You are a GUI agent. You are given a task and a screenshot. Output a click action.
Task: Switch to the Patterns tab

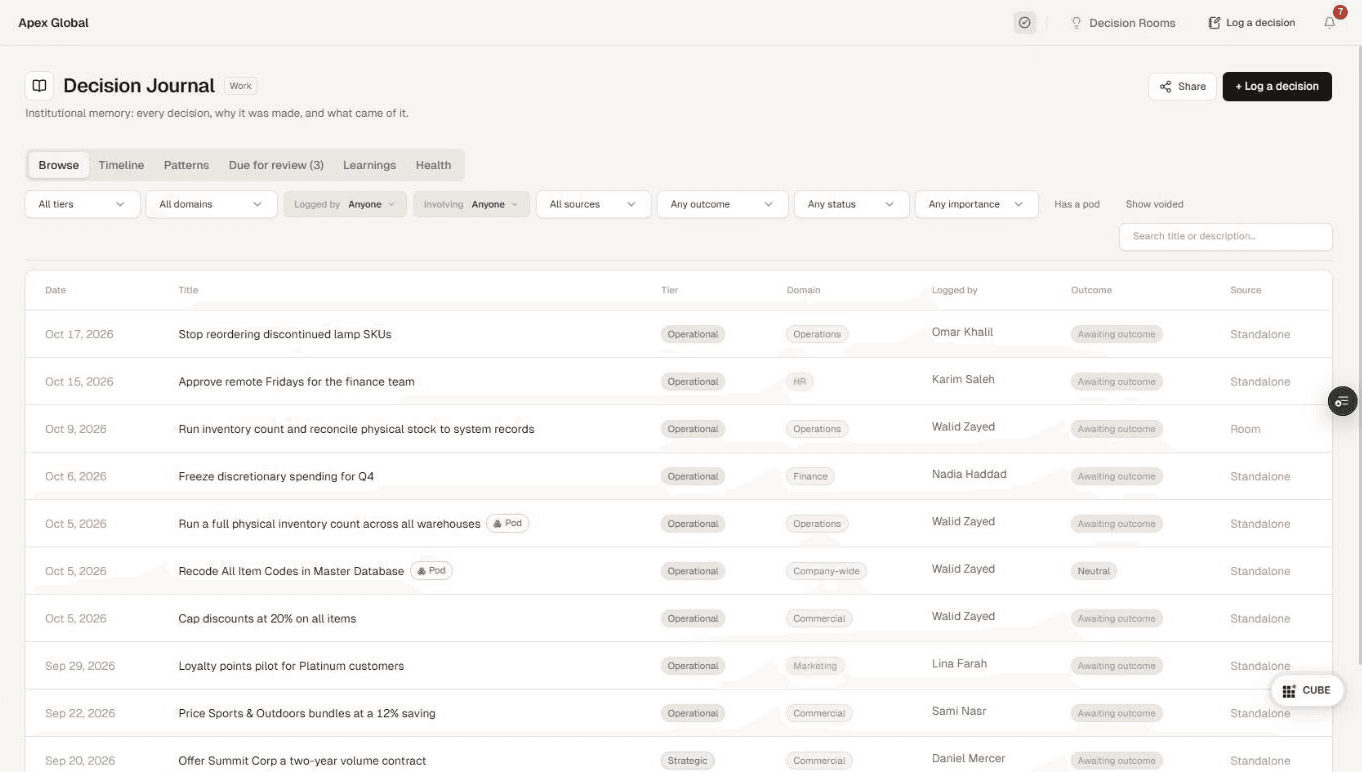tap(186, 165)
